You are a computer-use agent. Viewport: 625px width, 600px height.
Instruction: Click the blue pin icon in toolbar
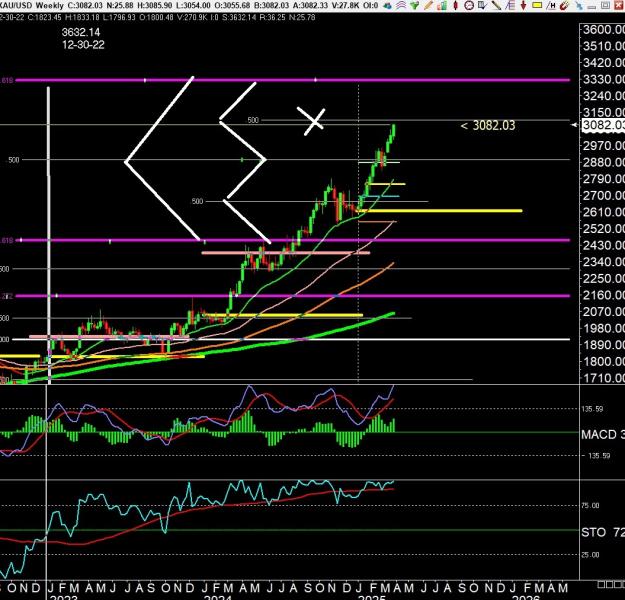pyautogui.click(x=579, y=6)
